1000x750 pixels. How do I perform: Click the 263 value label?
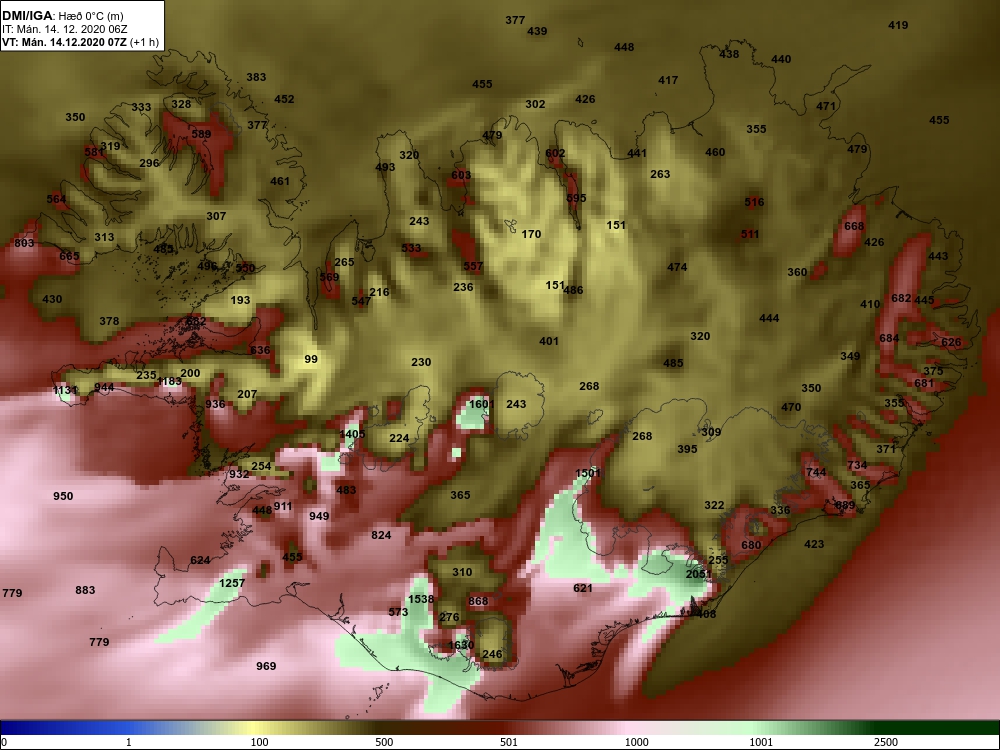tap(660, 174)
